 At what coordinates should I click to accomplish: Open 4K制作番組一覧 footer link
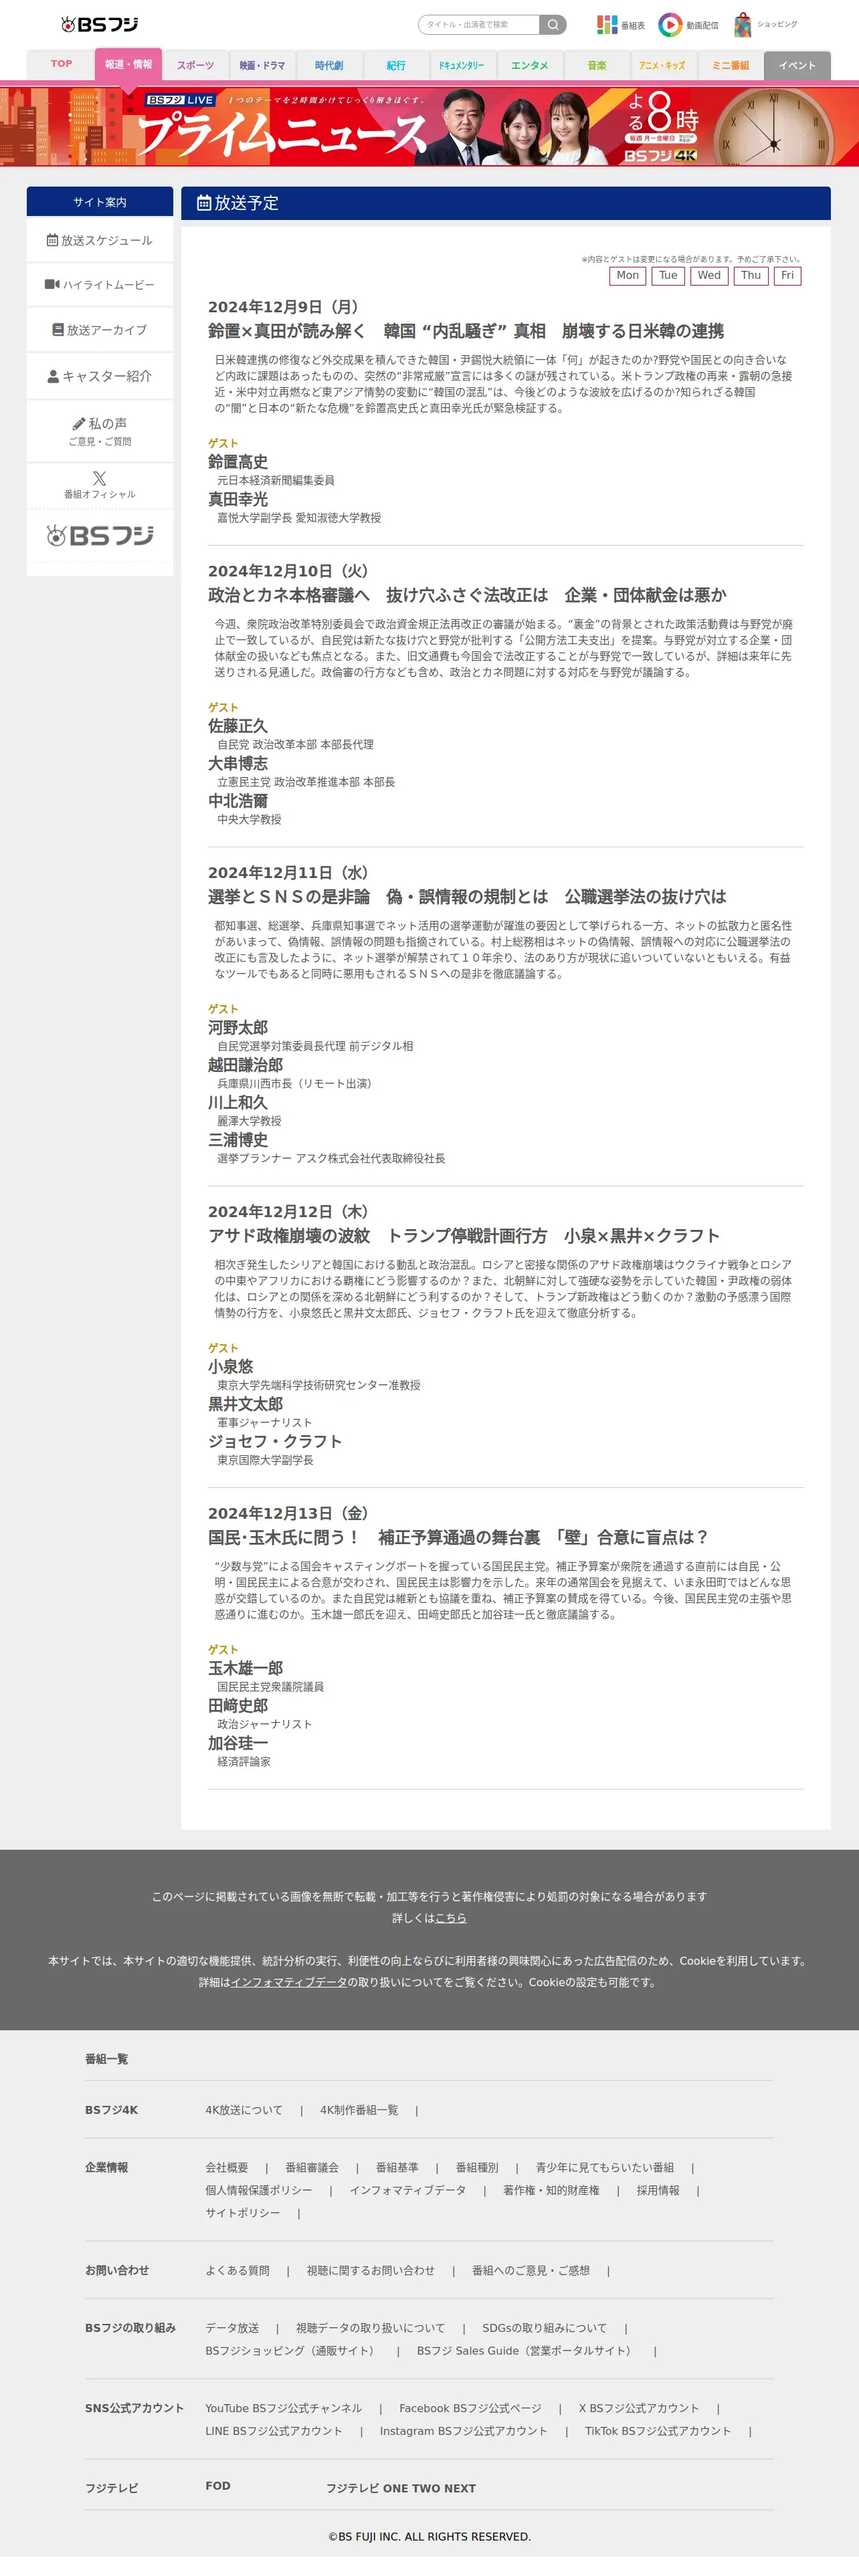point(359,2110)
